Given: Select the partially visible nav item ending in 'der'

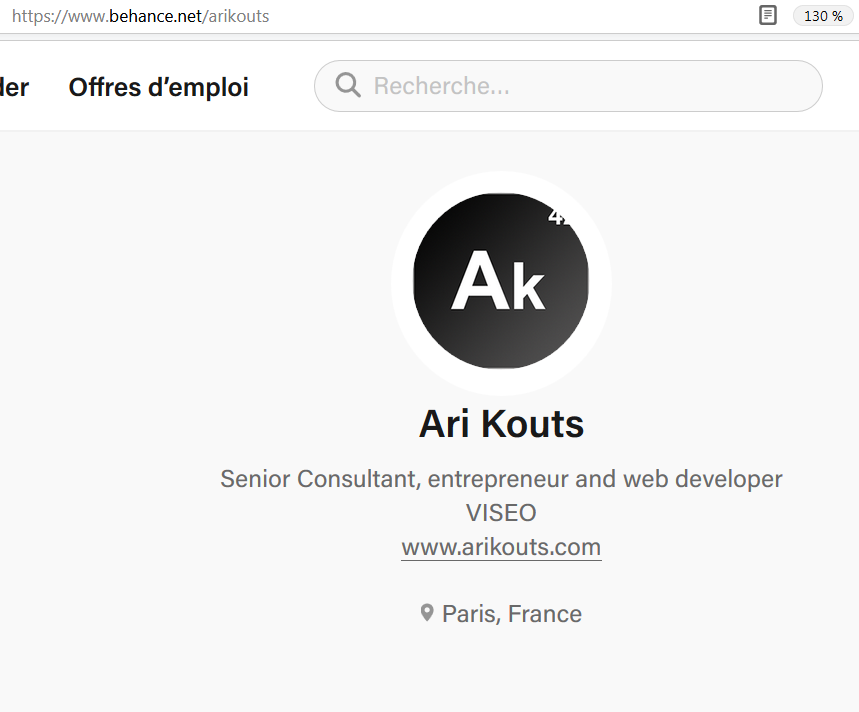Looking at the screenshot, I should pos(14,87).
